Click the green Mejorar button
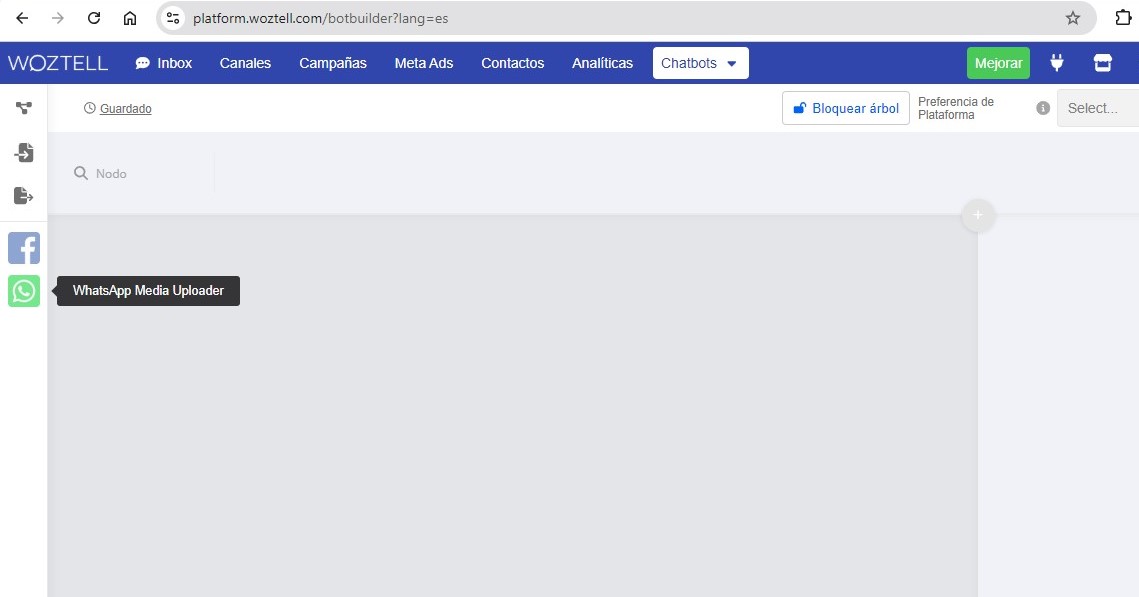The image size is (1139, 597). click(x=998, y=63)
